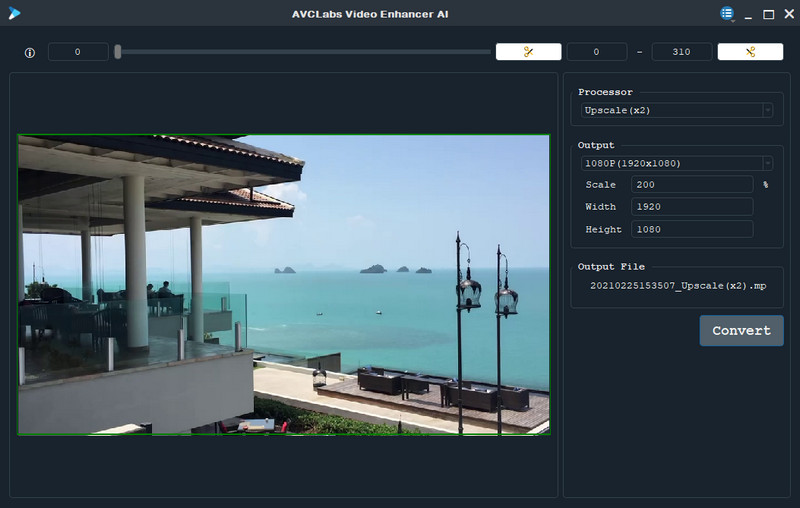Open the AVCLabs logo icon in title bar
The image size is (800, 508).
click(14, 13)
